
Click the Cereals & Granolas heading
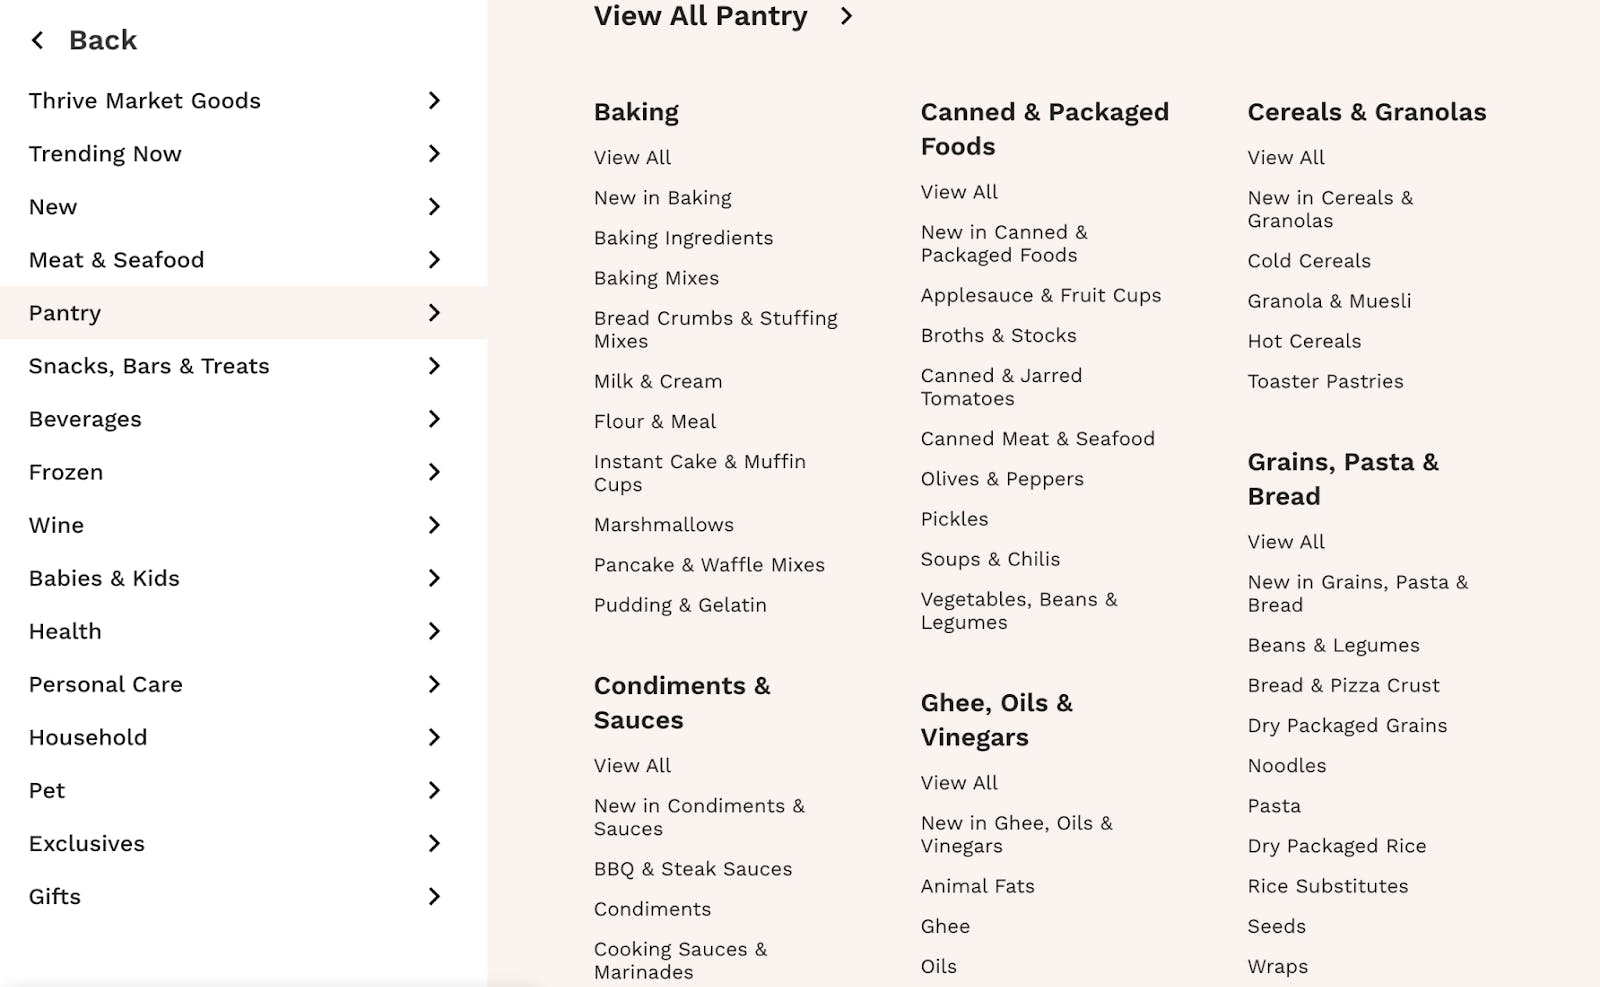(1366, 112)
